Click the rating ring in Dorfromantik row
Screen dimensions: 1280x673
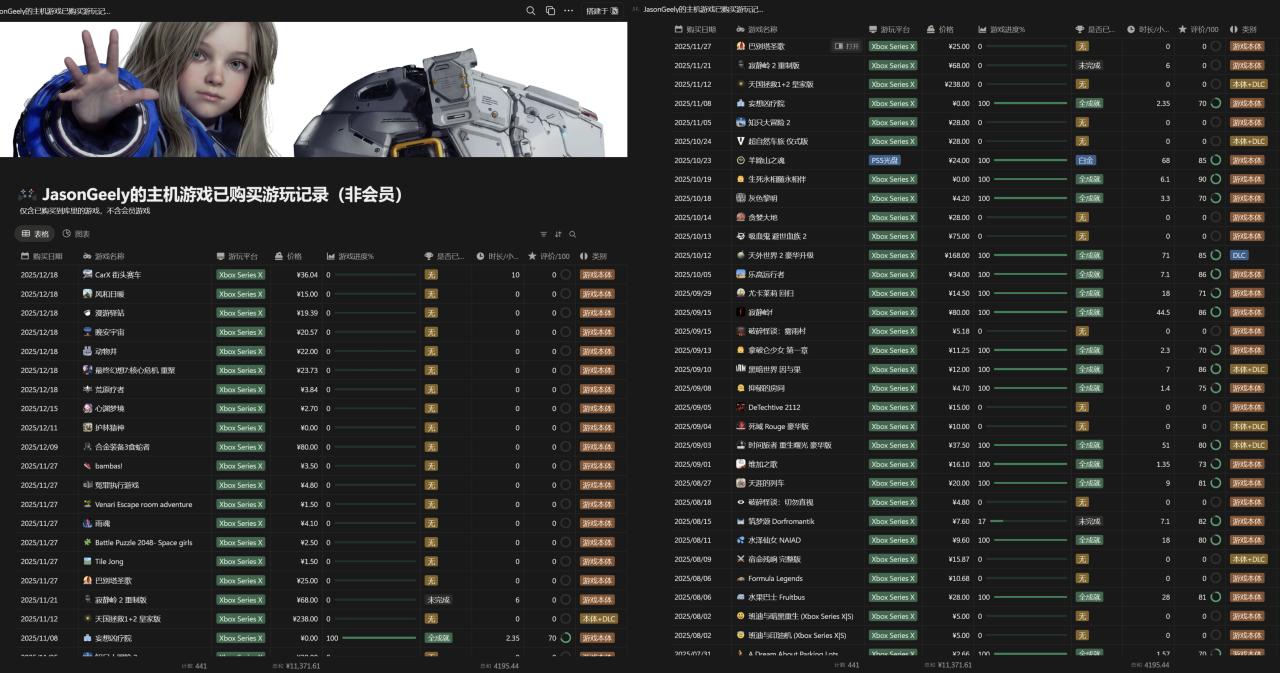tap(1215, 521)
